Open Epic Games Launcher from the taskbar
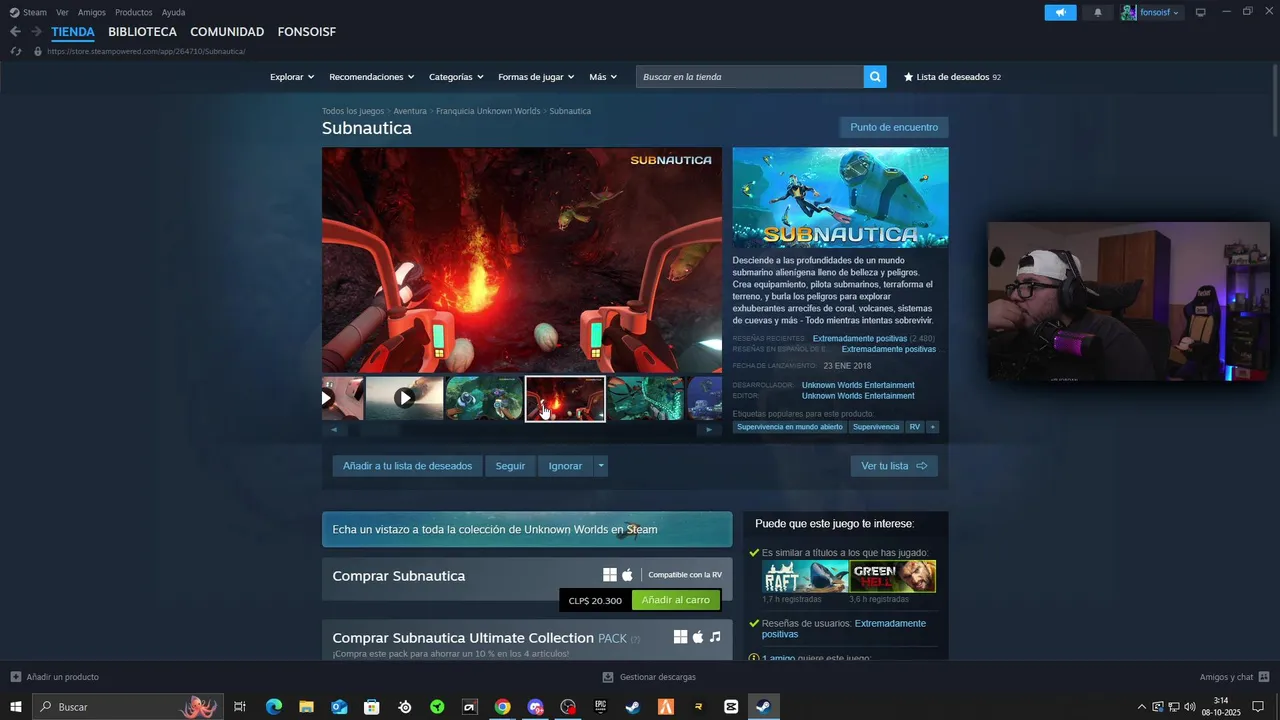This screenshot has height=720, width=1280. click(600, 707)
